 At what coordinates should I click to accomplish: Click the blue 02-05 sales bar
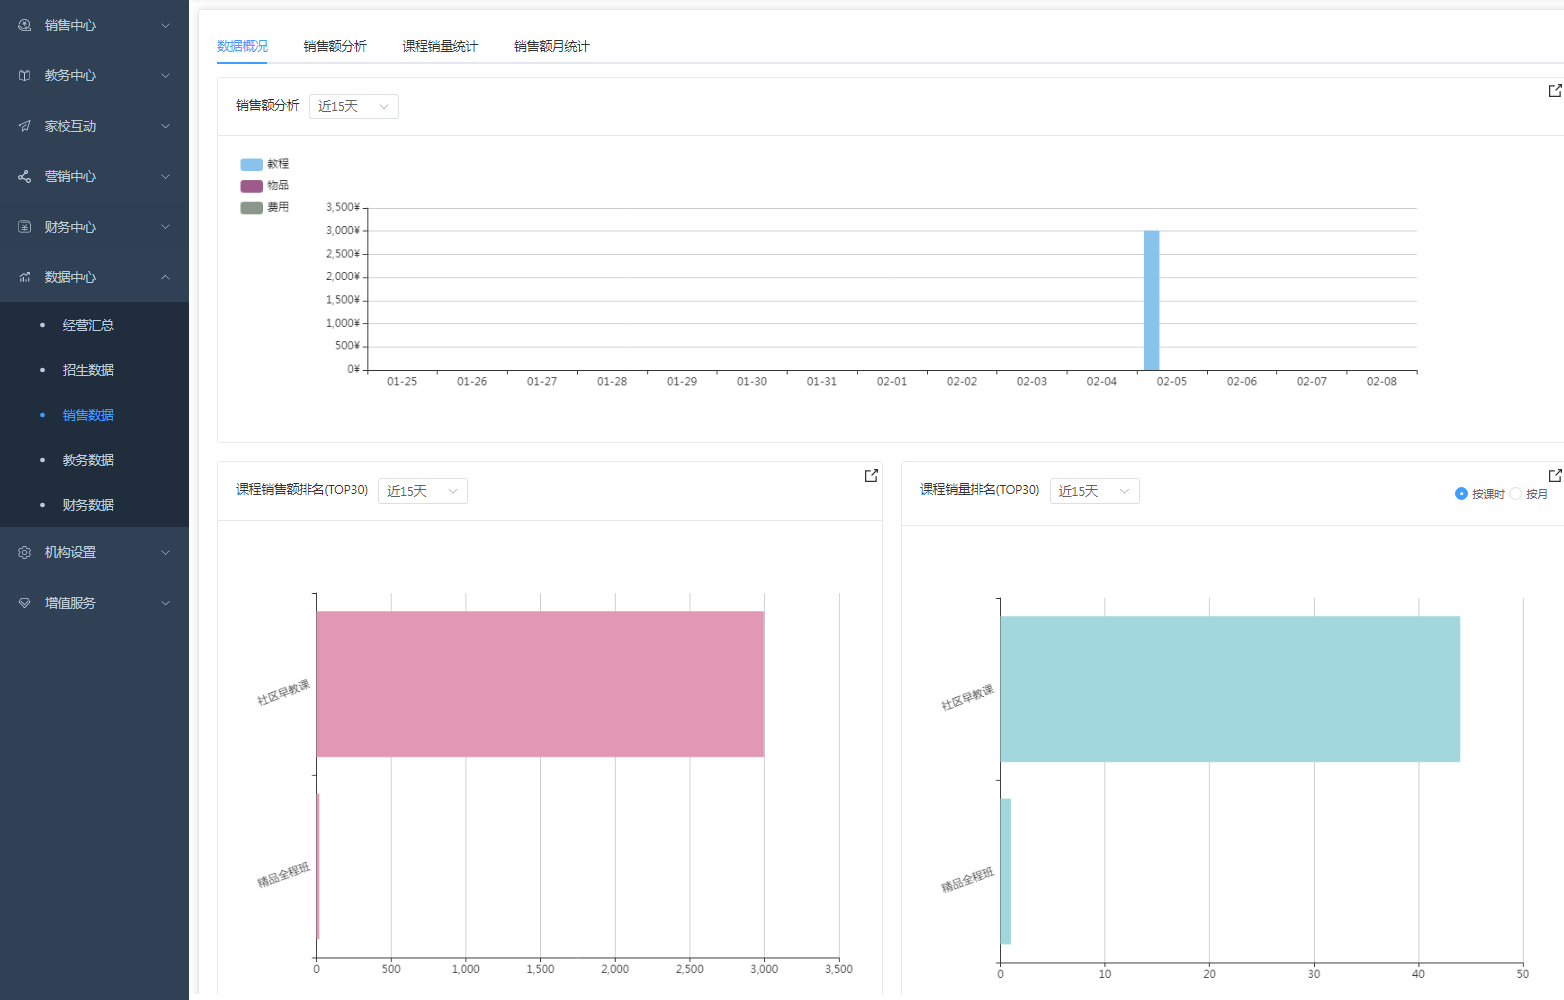1152,300
